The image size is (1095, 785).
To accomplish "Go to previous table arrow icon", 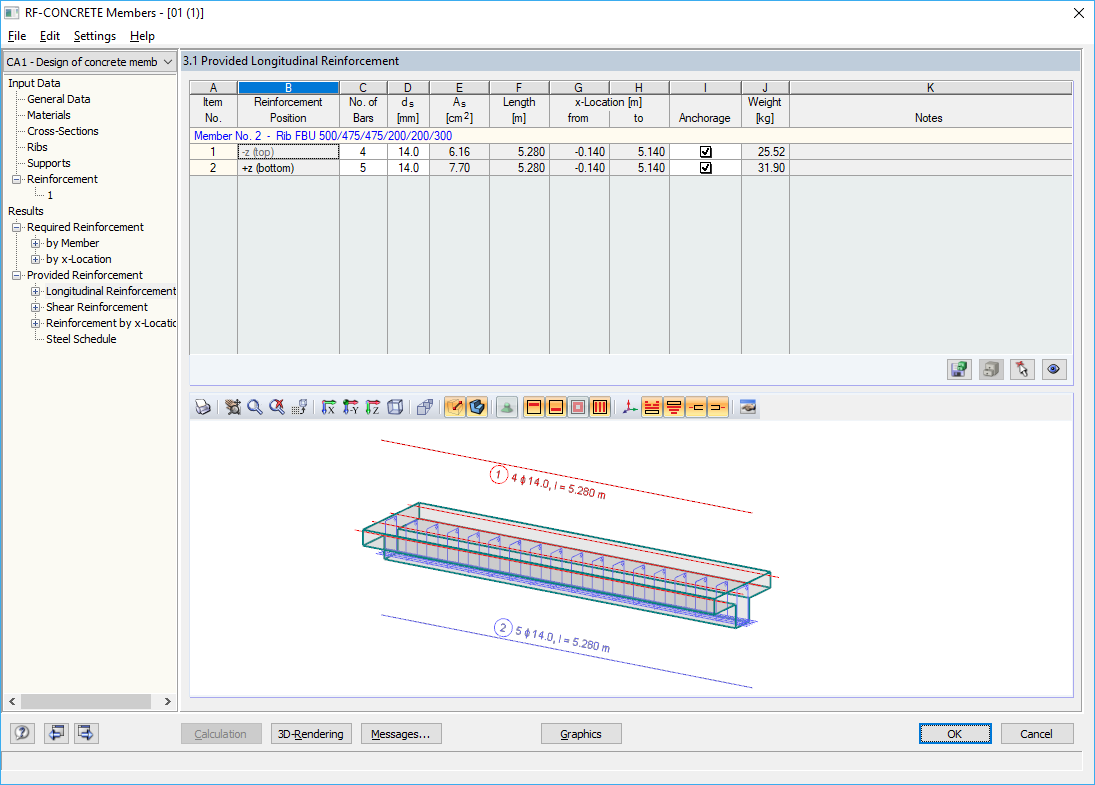I will pos(56,733).
